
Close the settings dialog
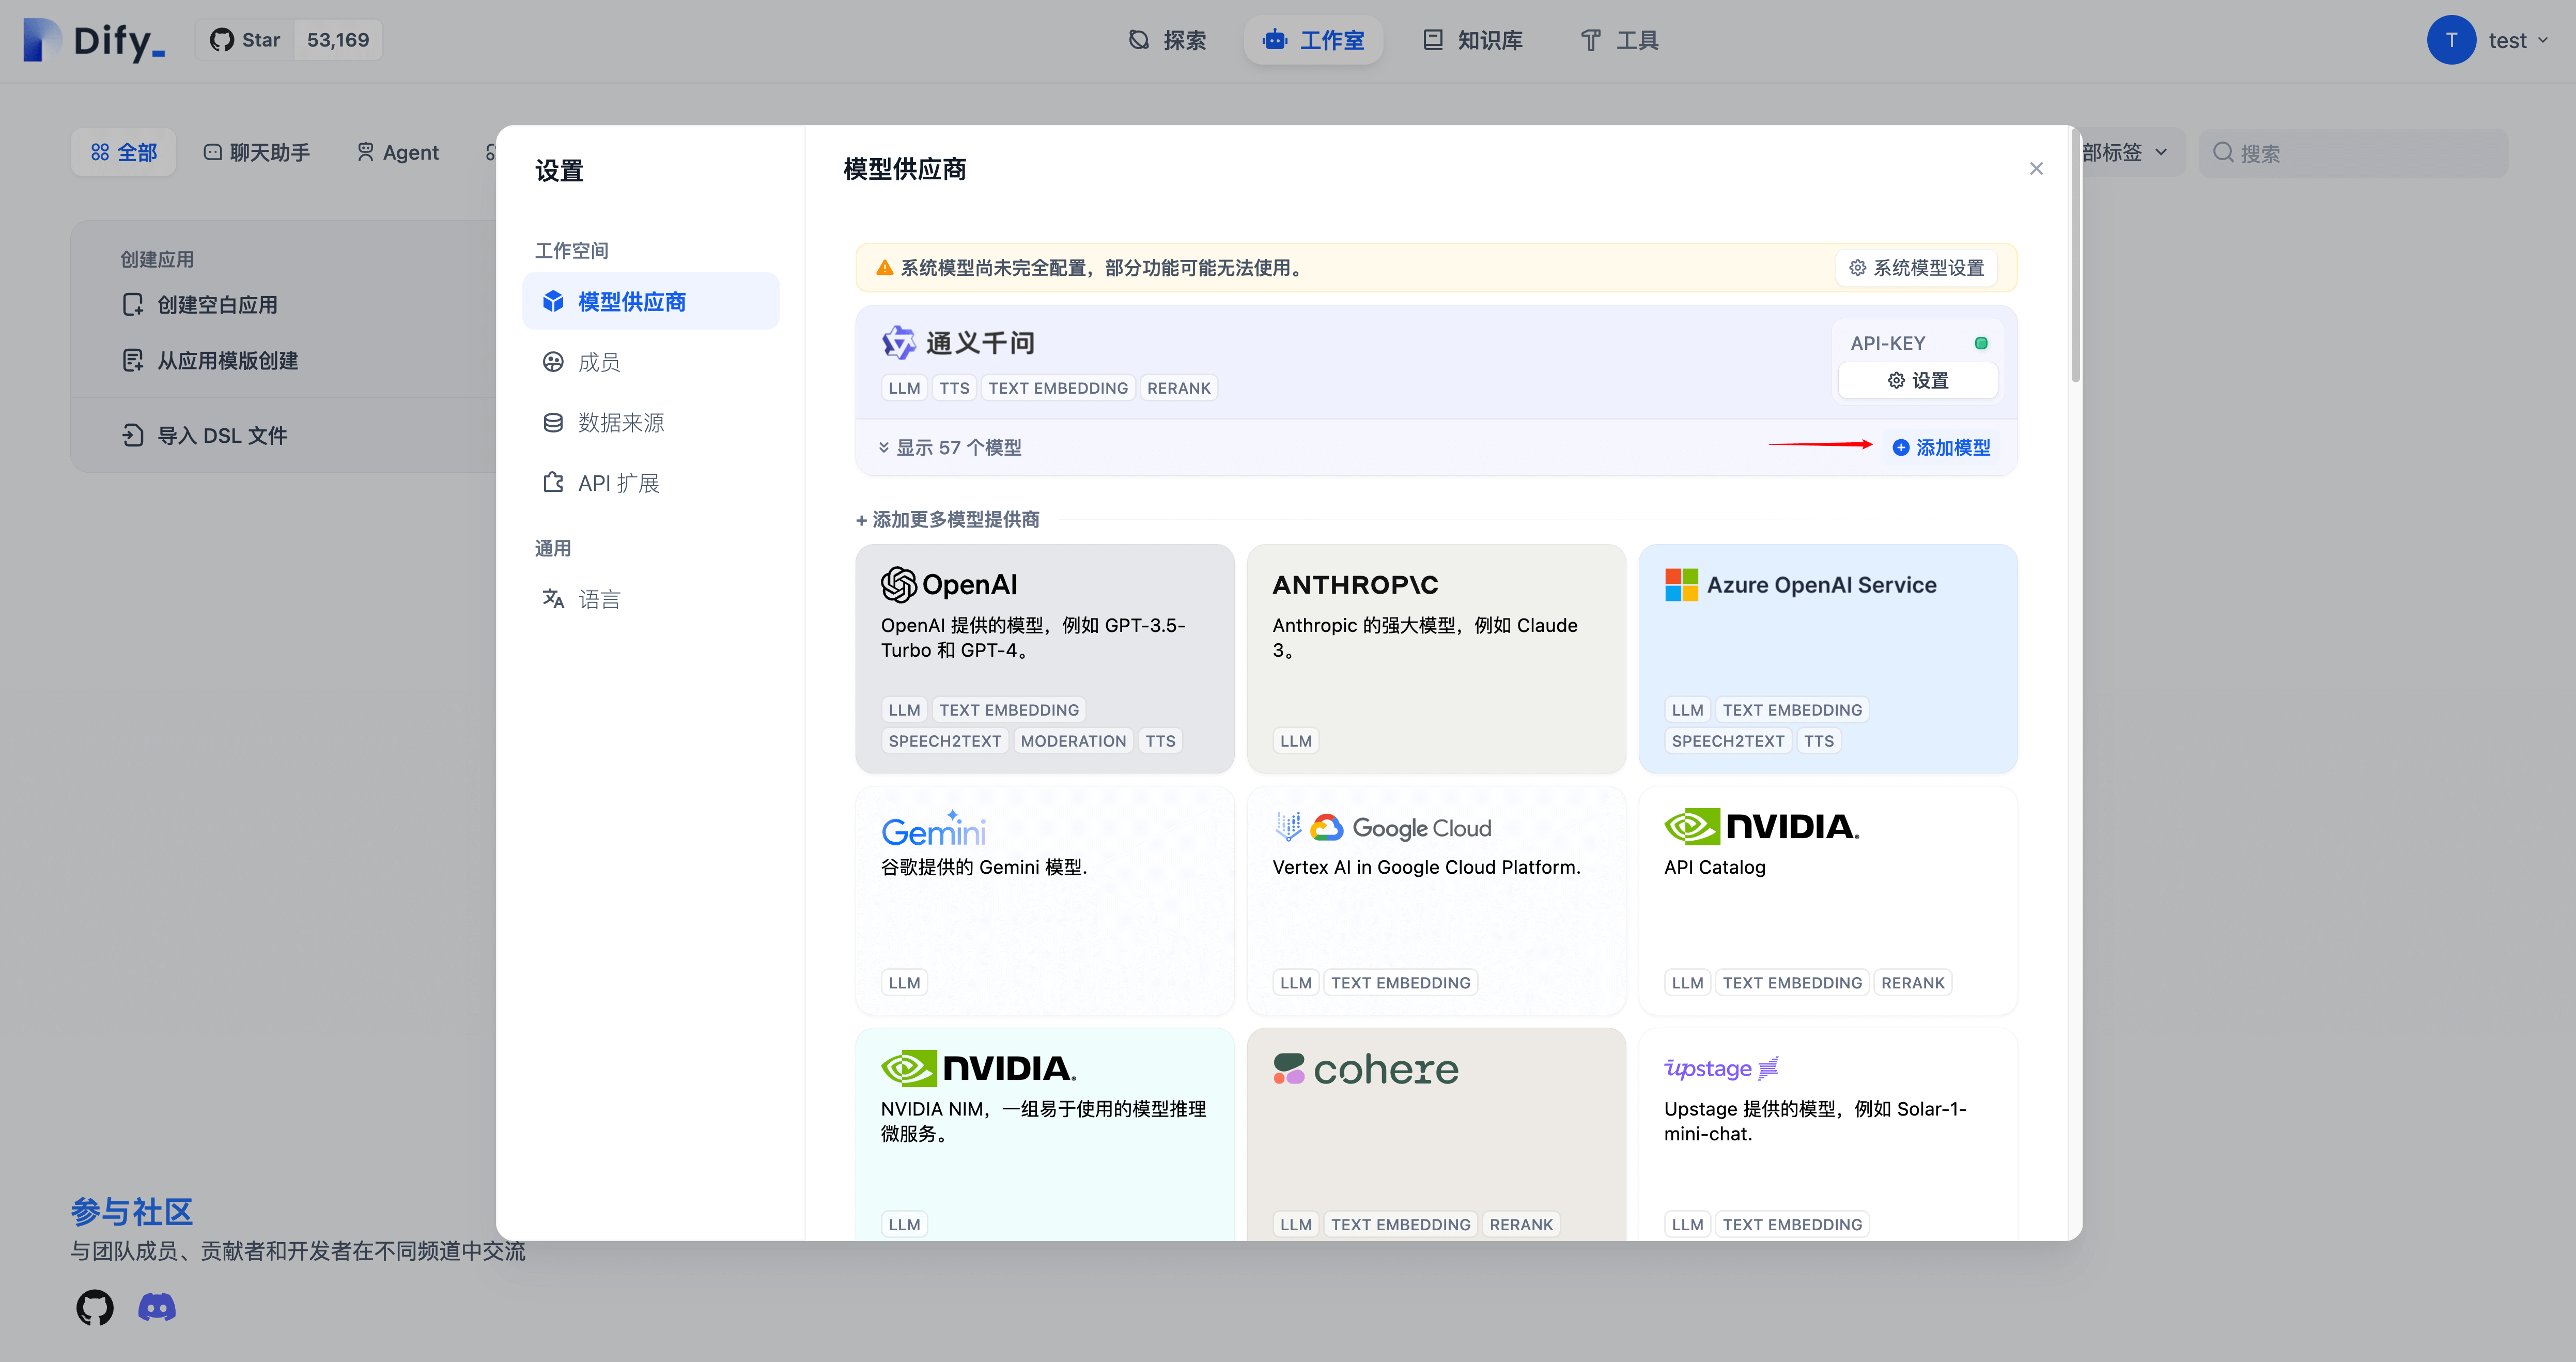[x=2036, y=168]
